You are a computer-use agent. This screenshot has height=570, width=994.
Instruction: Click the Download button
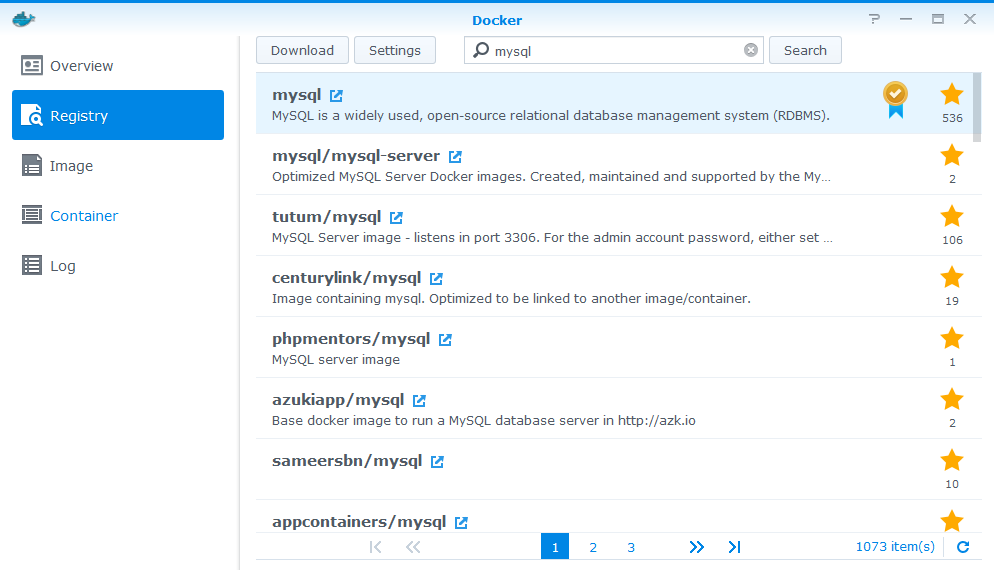point(302,50)
